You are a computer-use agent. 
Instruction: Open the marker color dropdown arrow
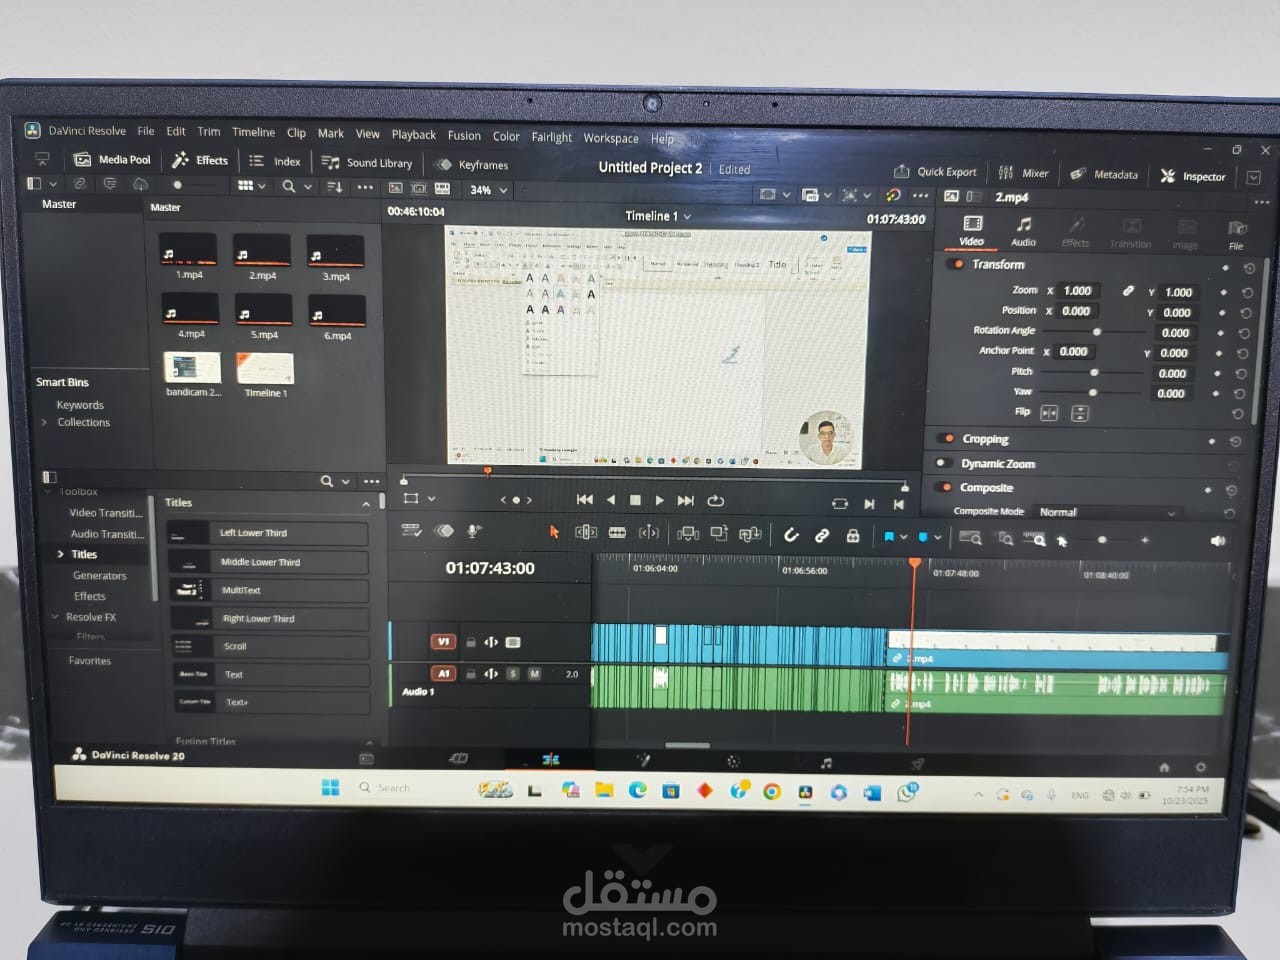click(938, 538)
